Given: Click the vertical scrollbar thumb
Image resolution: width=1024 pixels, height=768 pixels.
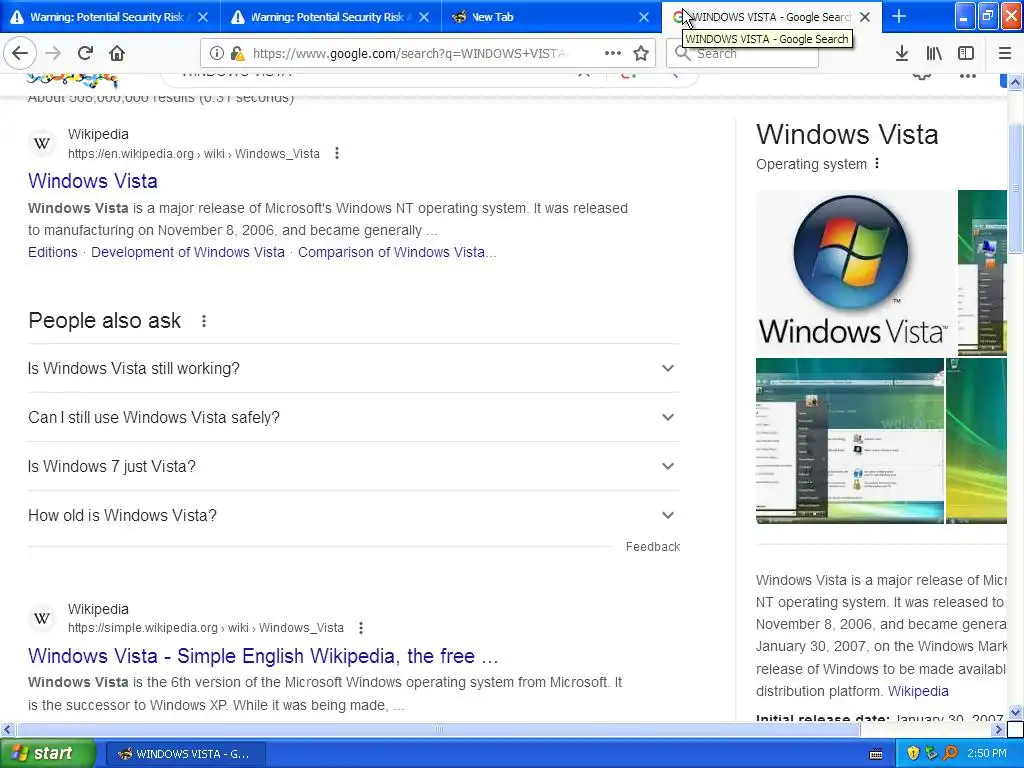Looking at the screenshot, I should point(1015,189).
